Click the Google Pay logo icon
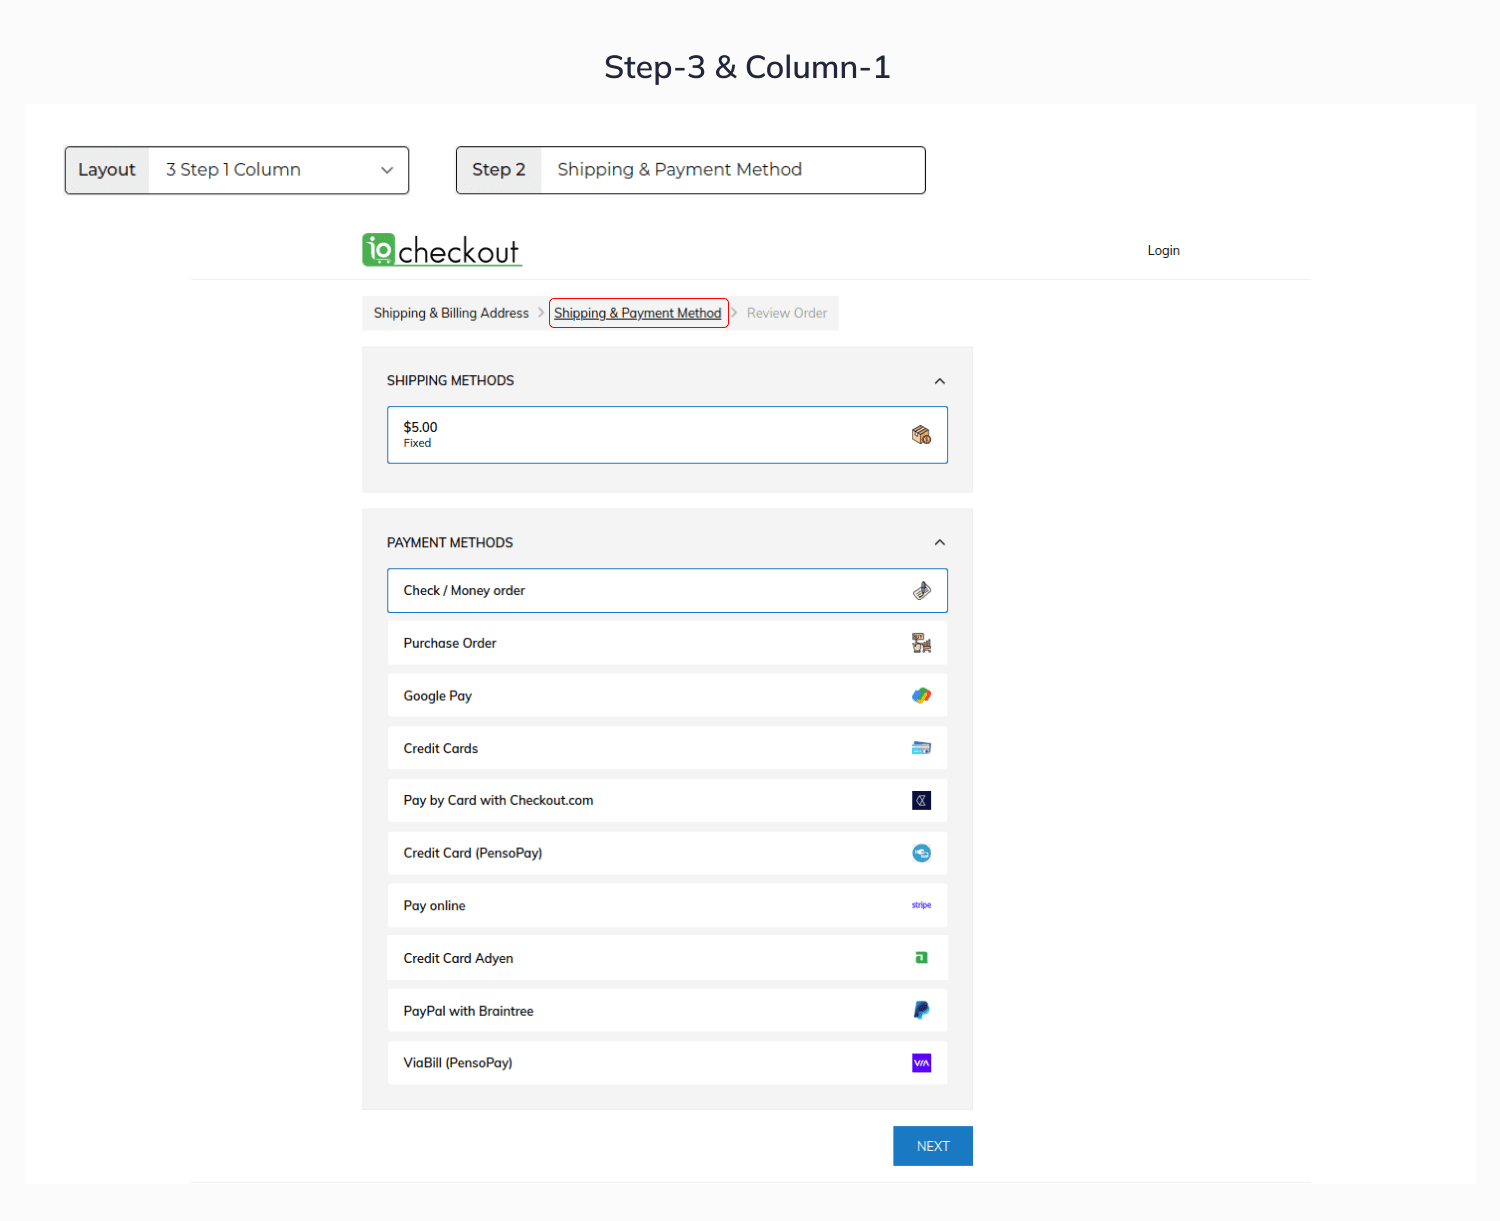1500x1221 pixels. (921, 696)
